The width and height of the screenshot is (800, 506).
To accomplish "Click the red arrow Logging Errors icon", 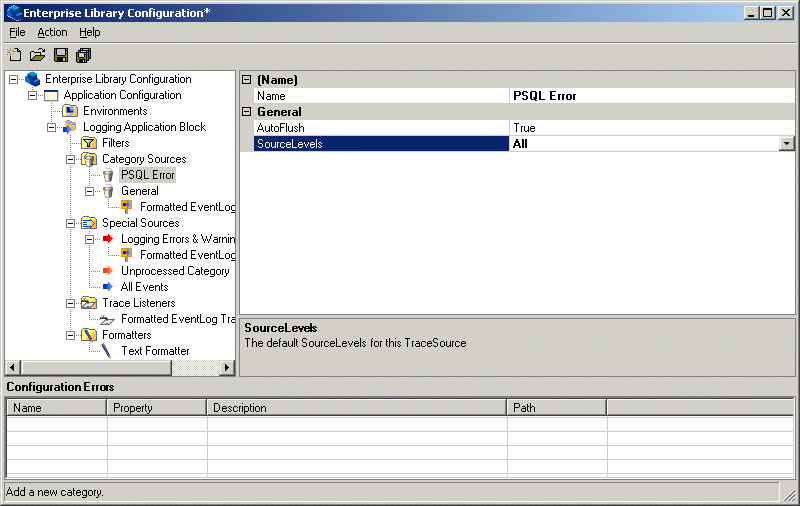I will coord(108,239).
